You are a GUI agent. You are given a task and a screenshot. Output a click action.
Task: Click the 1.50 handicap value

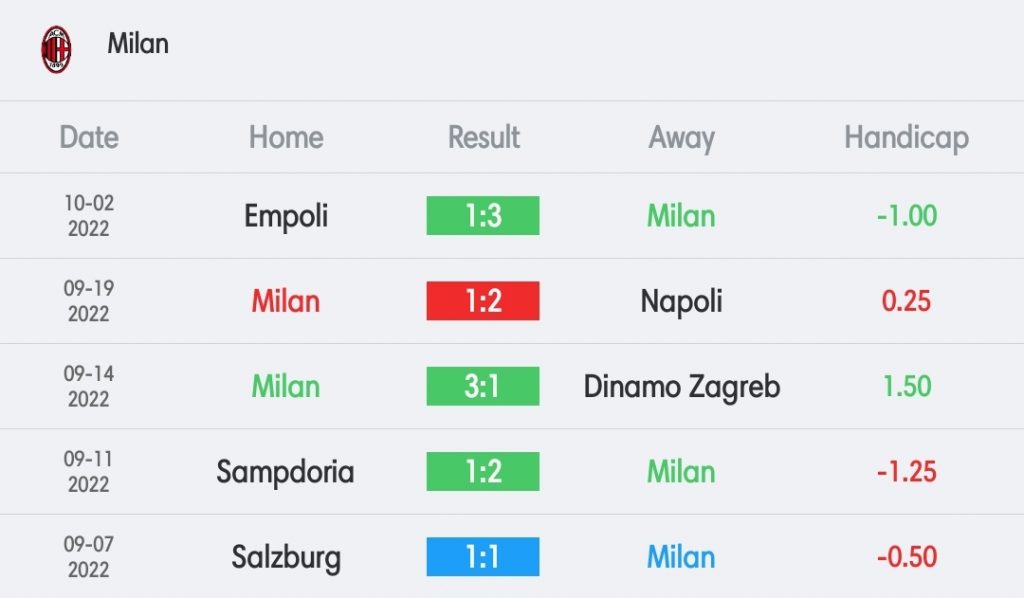(906, 386)
